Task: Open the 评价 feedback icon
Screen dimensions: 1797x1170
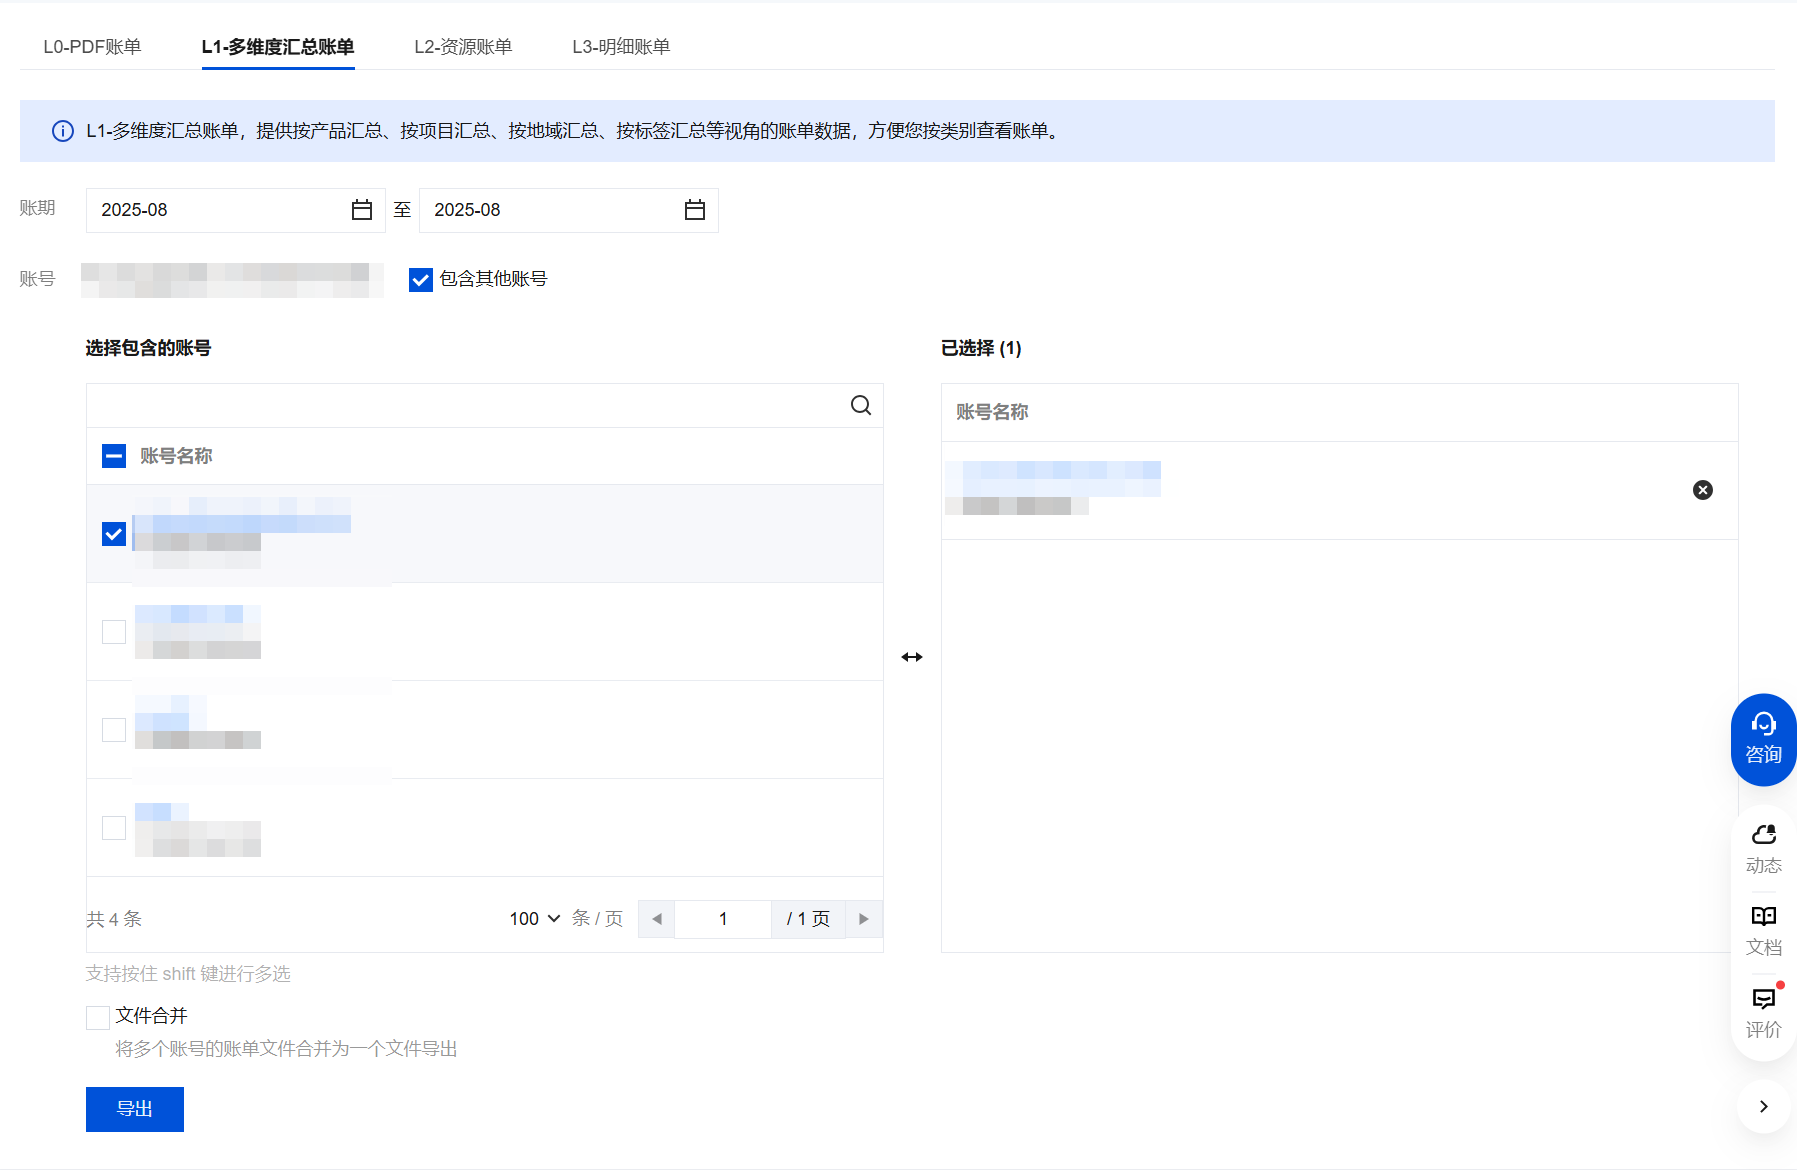Action: (x=1763, y=1012)
